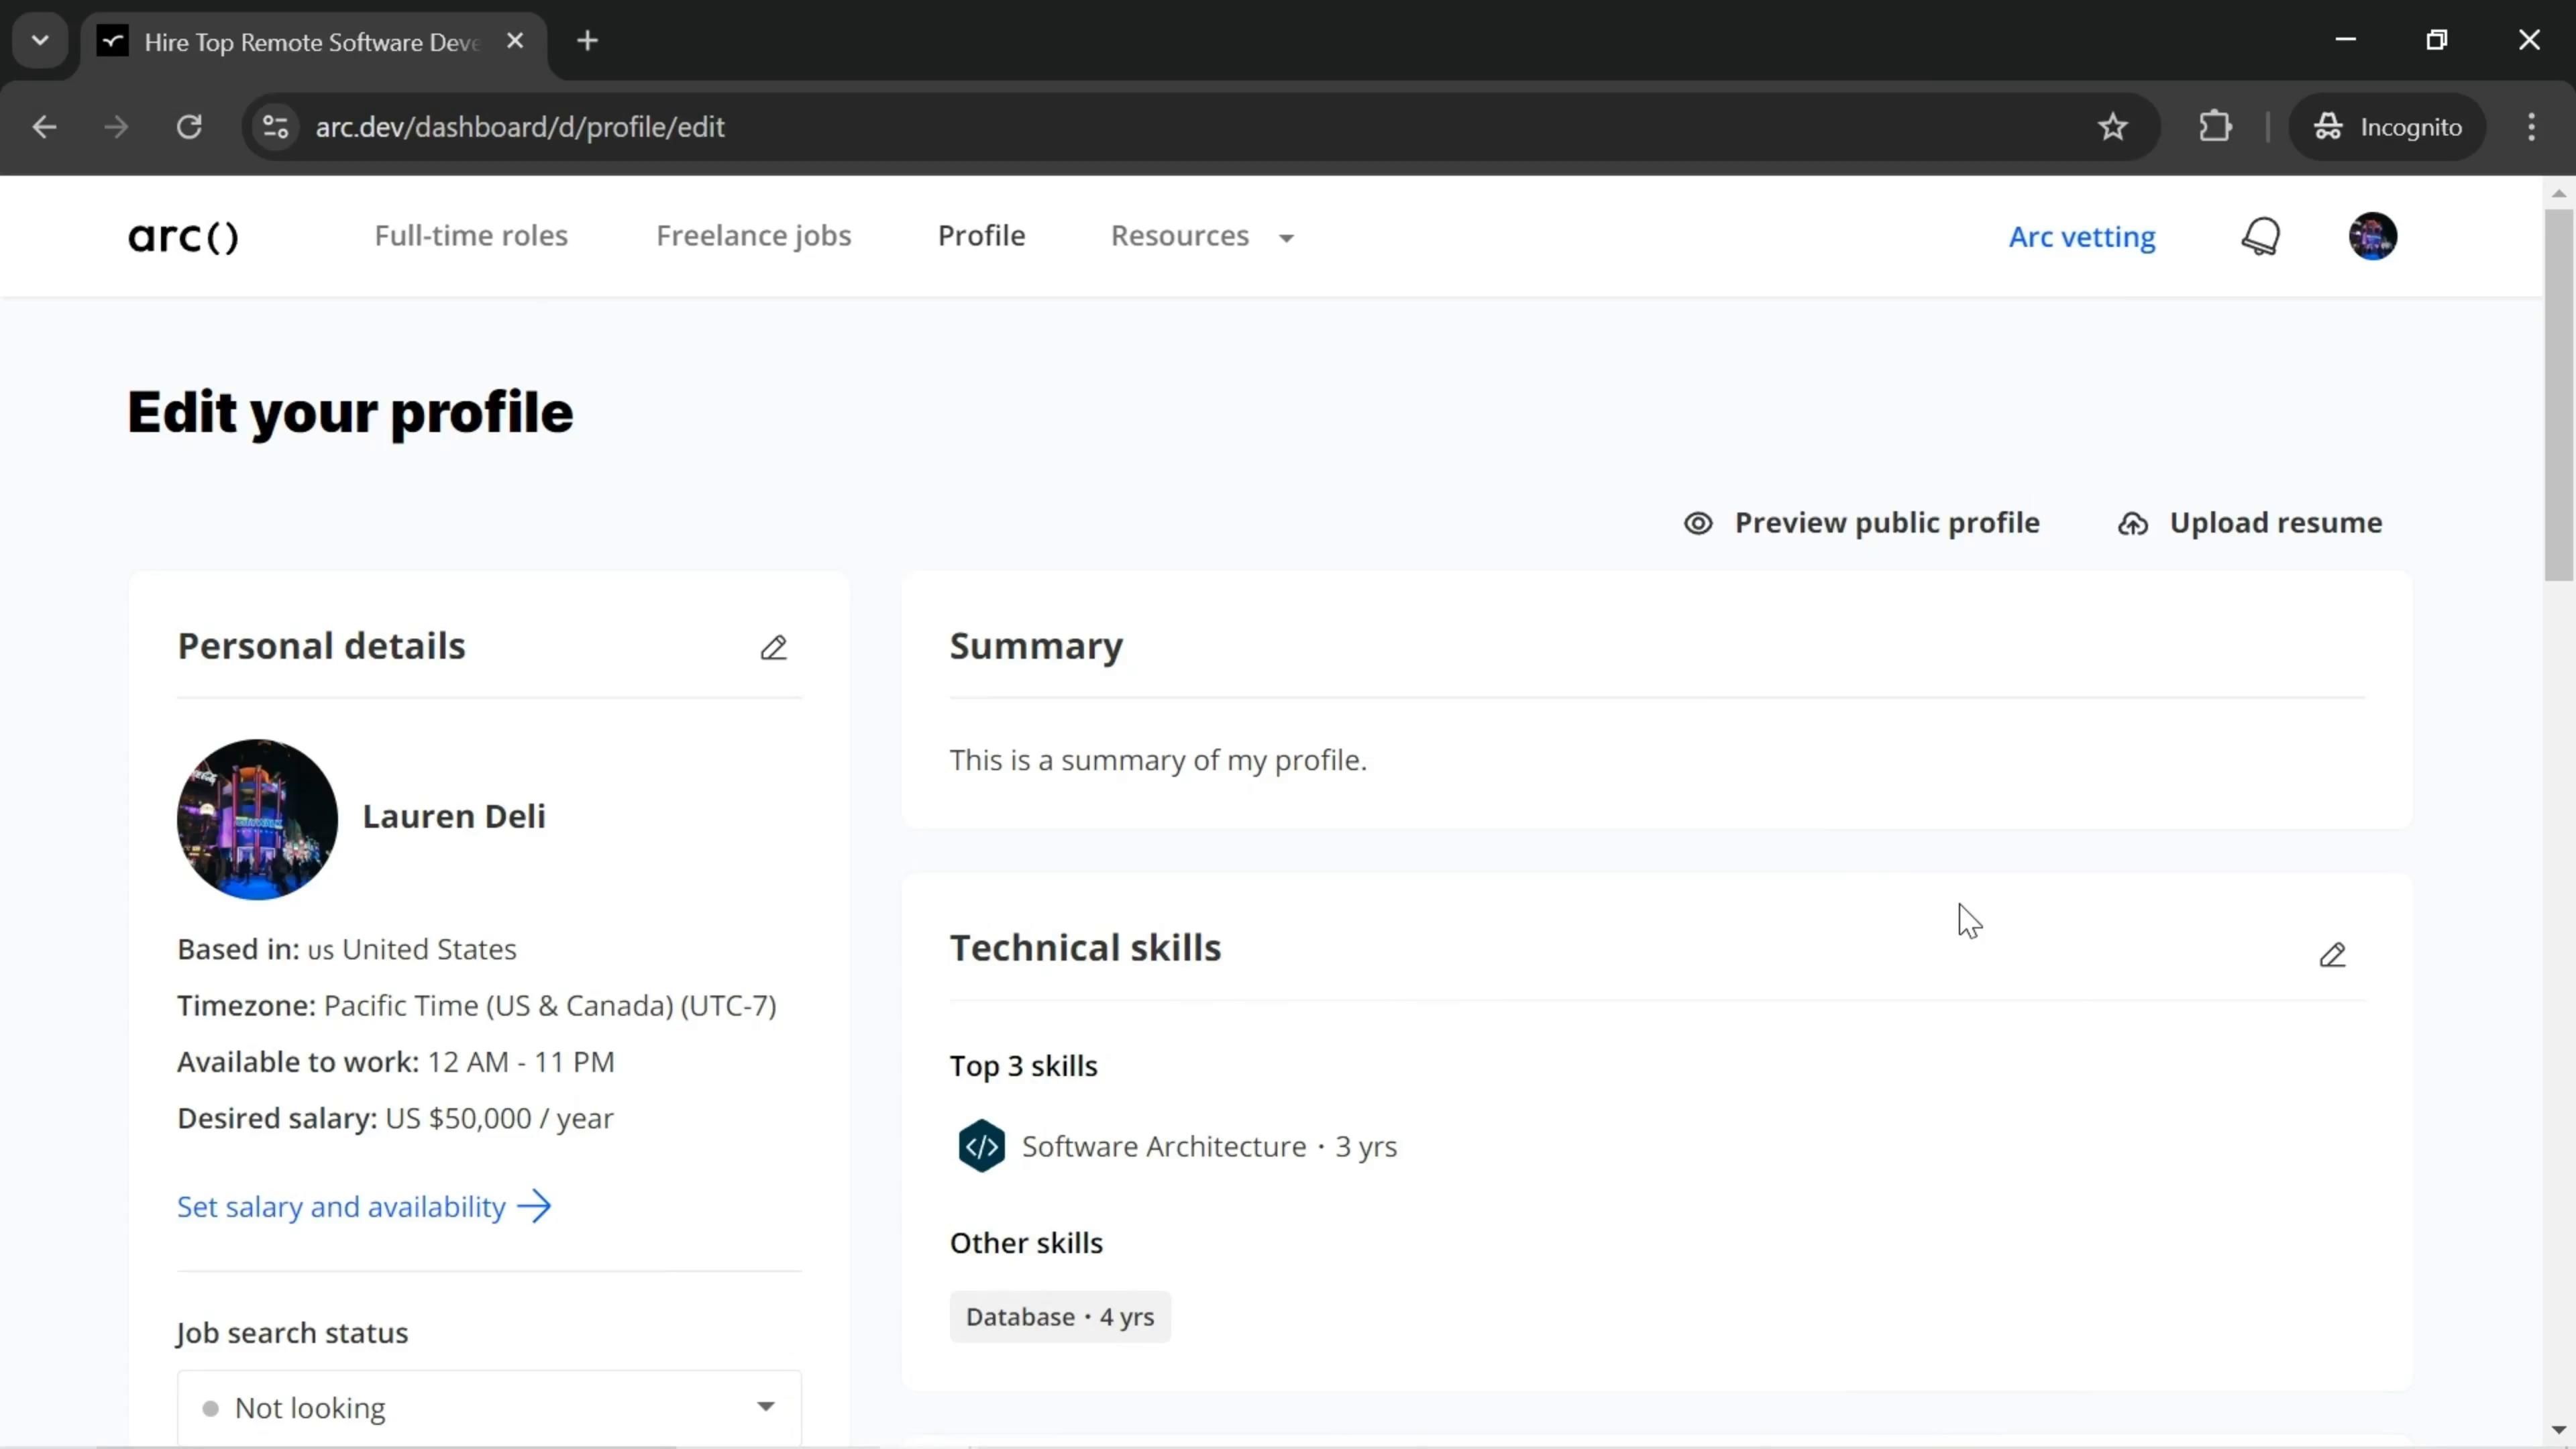Open the browser extensions icon

[2215, 127]
